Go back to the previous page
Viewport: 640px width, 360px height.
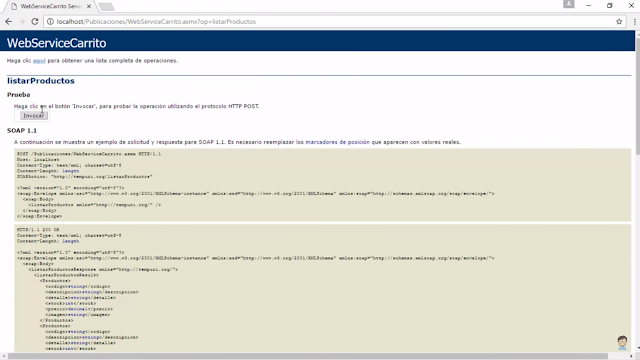9,22
